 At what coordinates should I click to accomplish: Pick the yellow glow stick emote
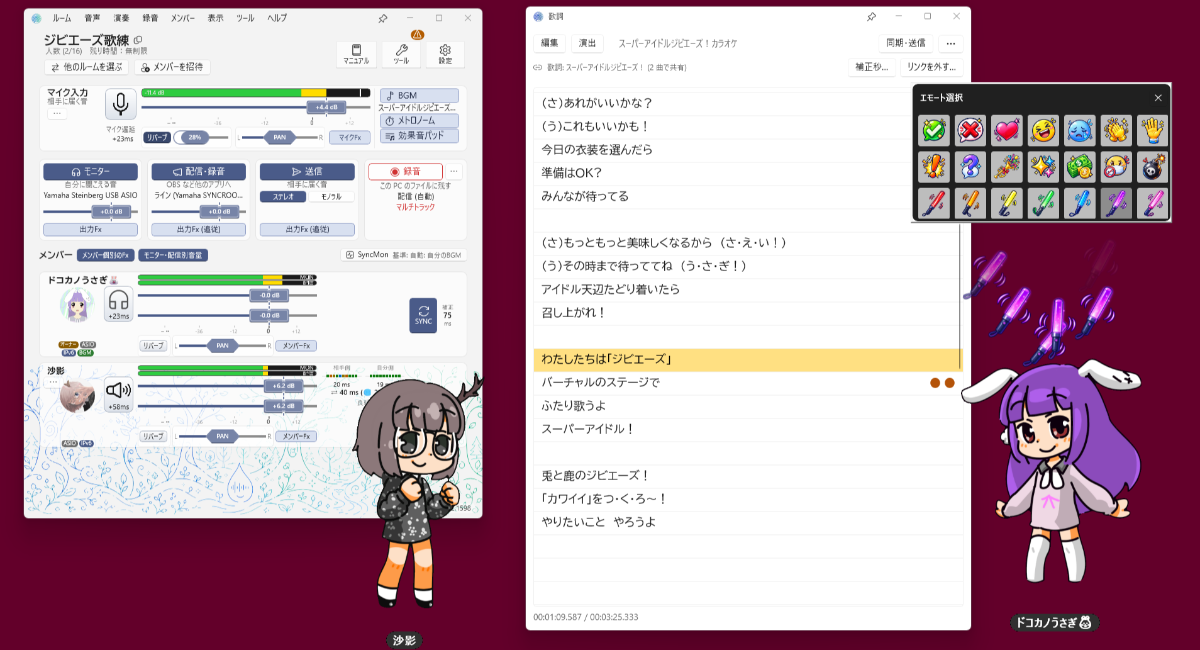[1007, 202]
